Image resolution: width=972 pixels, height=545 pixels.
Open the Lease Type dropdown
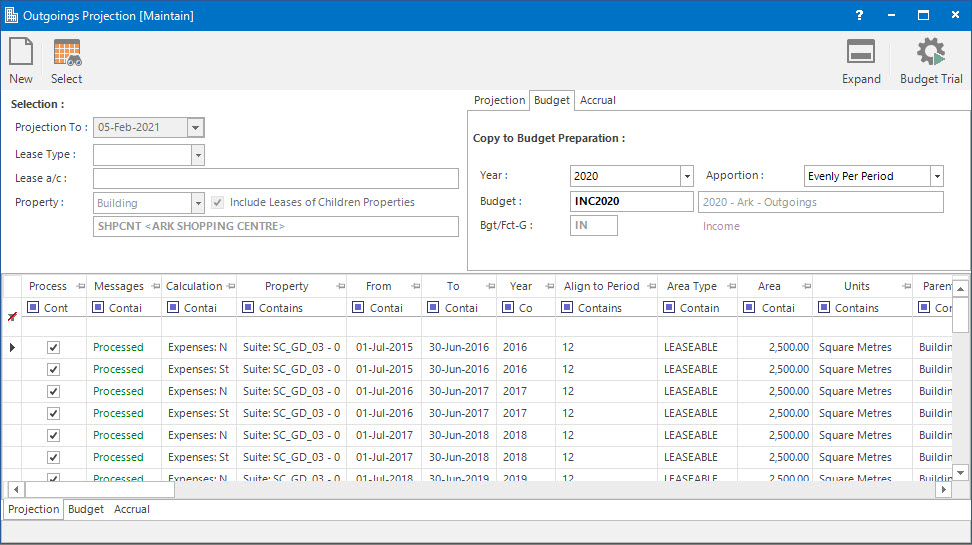pyautogui.click(x=197, y=155)
